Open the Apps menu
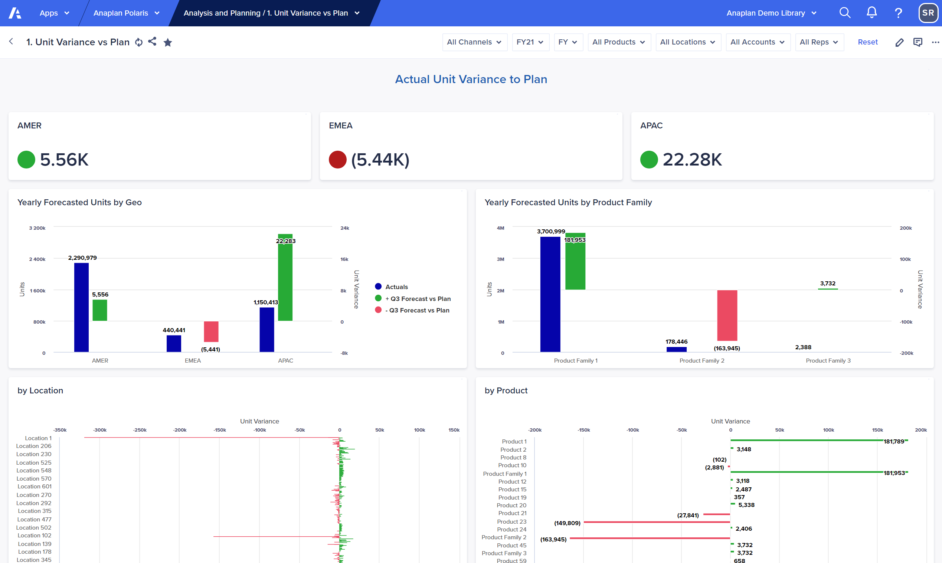The height and width of the screenshot is (563, 942). [x=54, y=13]
